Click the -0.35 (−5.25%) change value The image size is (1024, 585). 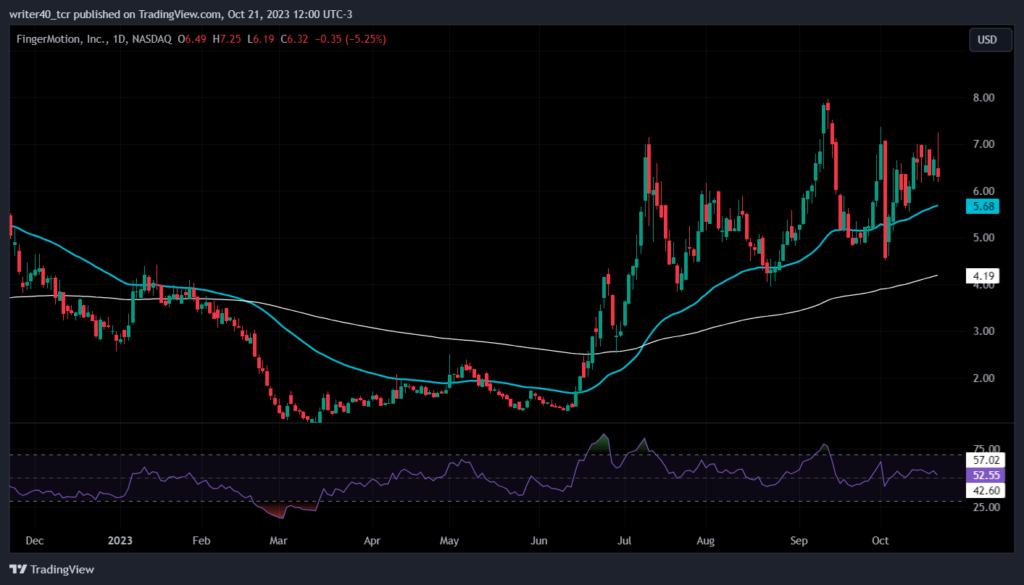351,39
